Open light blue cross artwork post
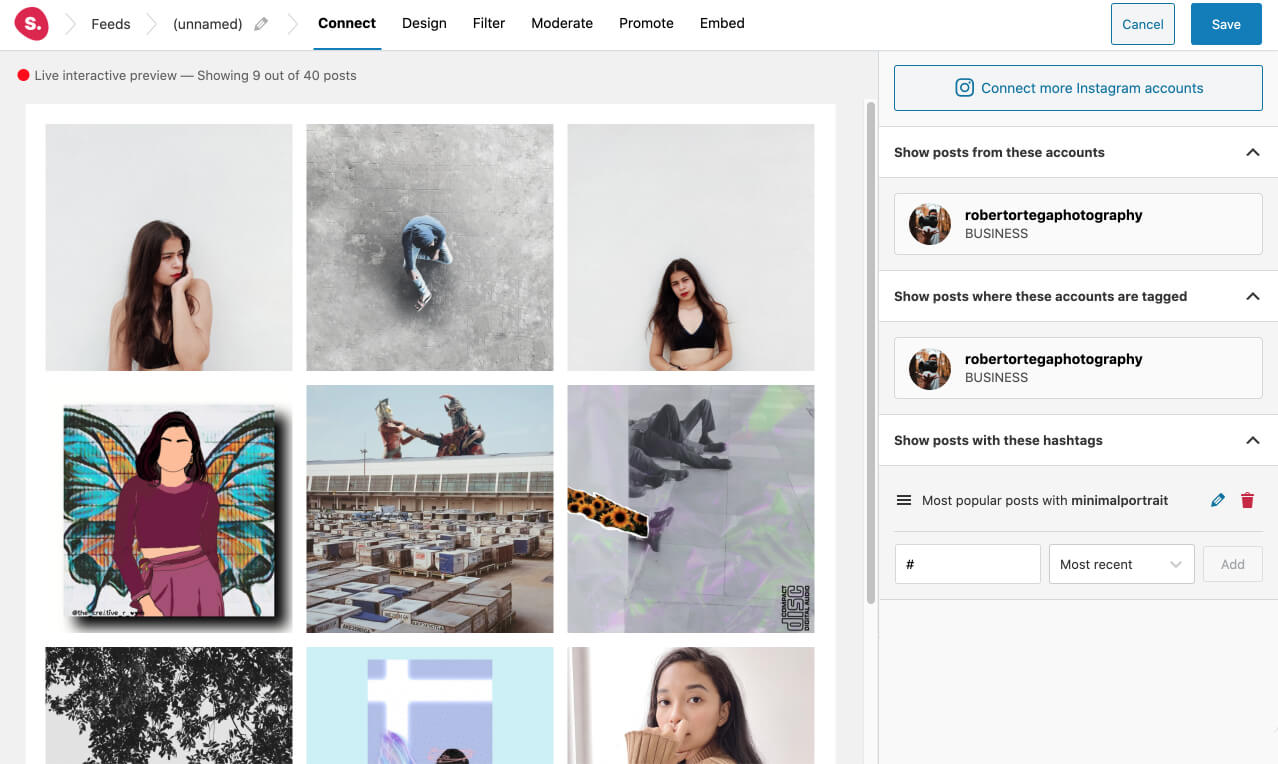The width and height of the screenshot is (1278, 764). click(430, 705)
